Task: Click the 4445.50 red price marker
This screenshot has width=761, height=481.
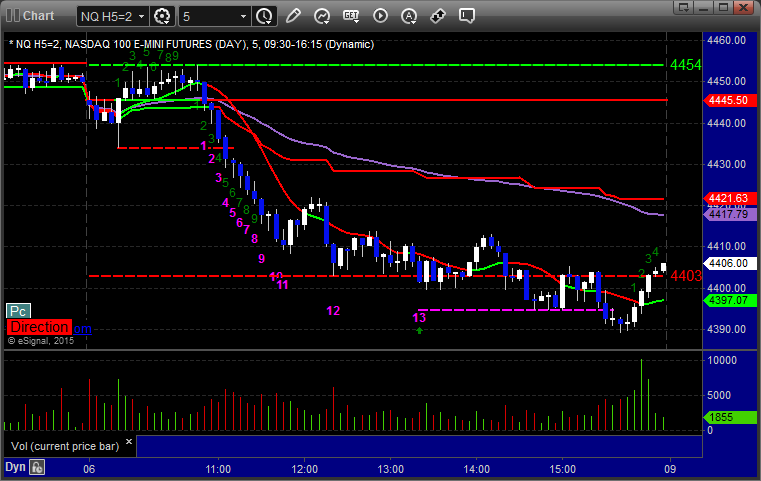Action: tap(729, 100)
